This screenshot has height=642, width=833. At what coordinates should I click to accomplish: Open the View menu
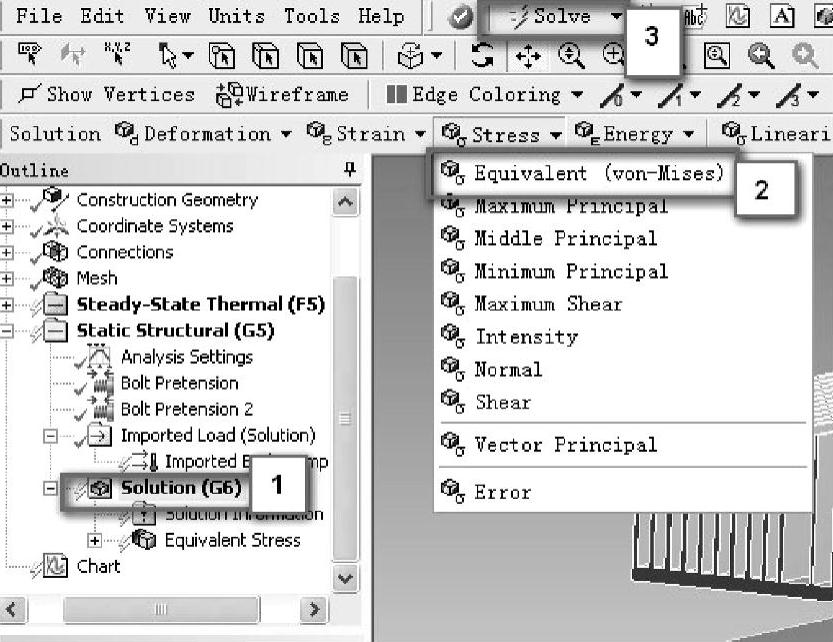pyautogui.click(x=167, y=16)
